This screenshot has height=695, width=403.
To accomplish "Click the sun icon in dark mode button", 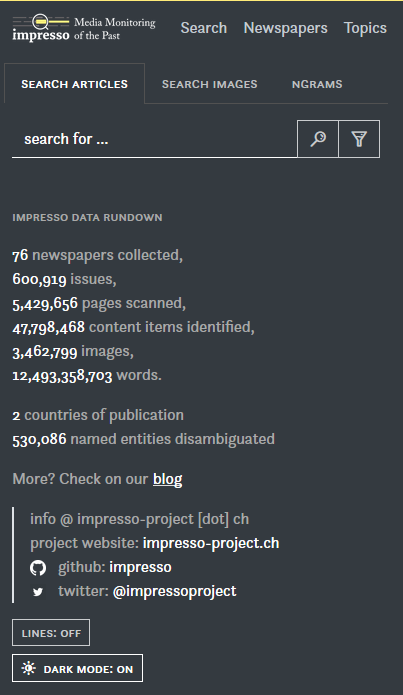I will [29, 668].
